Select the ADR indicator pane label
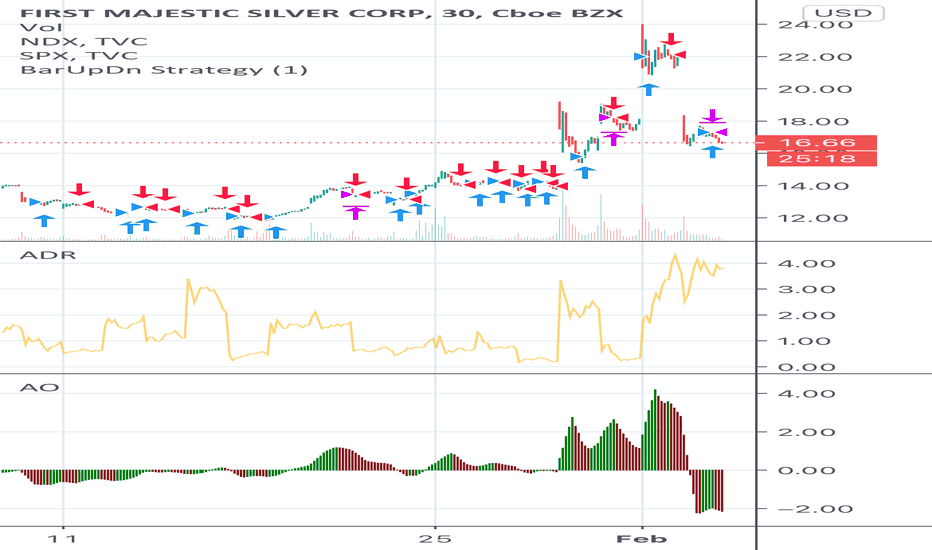The height and width of the screenshot is (550, 932). click(x=48, y=255)
